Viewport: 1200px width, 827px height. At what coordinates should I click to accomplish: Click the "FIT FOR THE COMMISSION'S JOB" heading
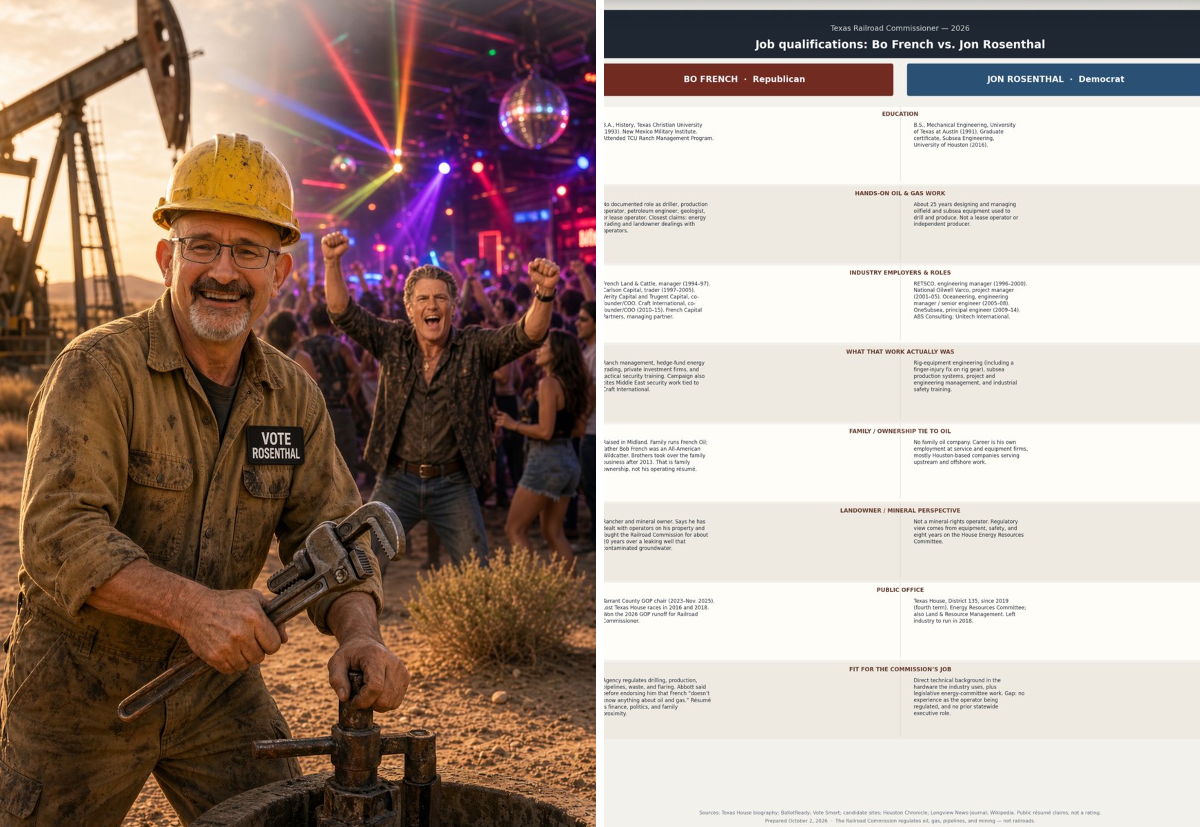point(900,669)
